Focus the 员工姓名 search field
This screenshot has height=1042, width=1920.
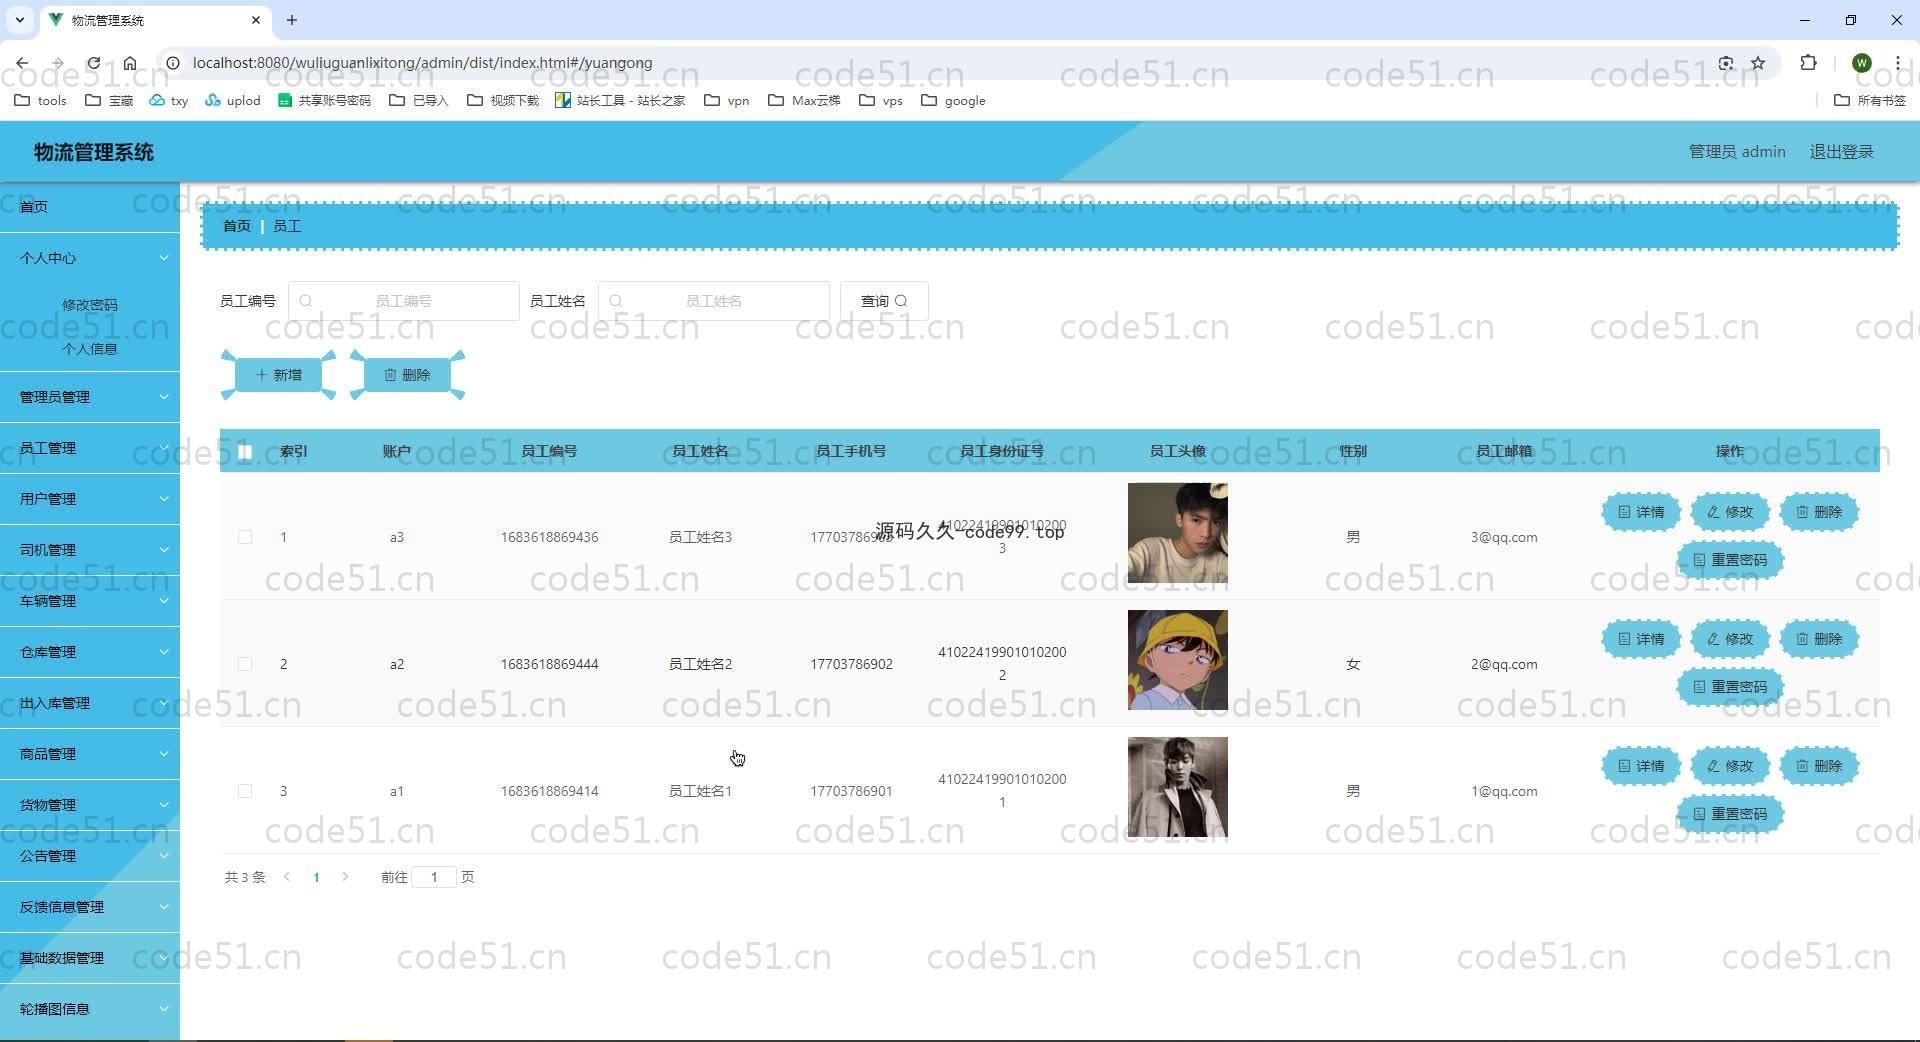[714, 301]
